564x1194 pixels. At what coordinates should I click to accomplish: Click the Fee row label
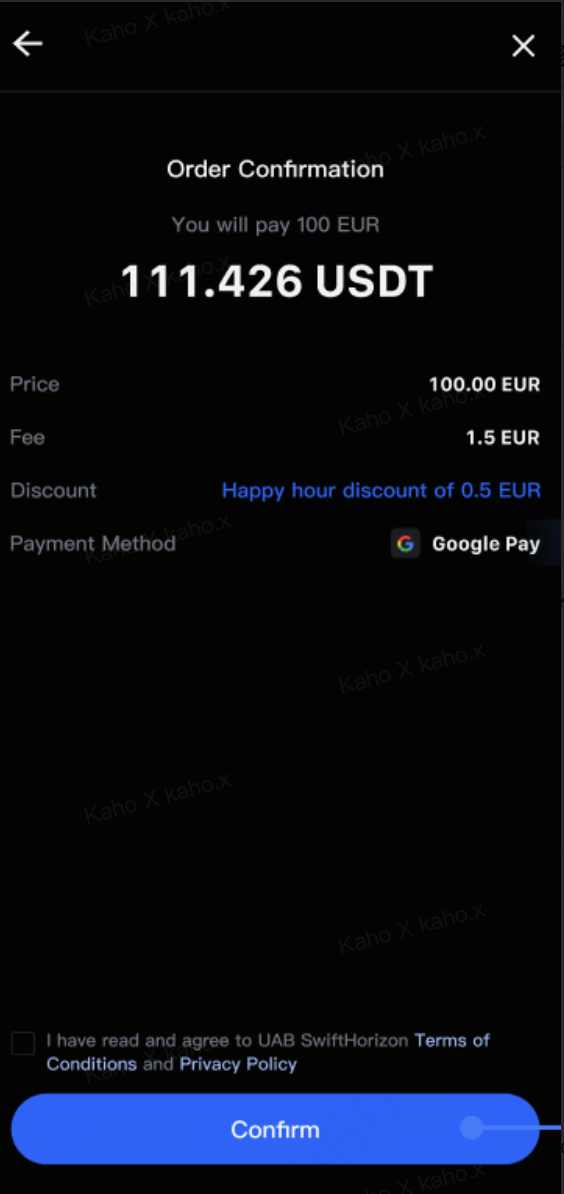(x=27, y=438)
